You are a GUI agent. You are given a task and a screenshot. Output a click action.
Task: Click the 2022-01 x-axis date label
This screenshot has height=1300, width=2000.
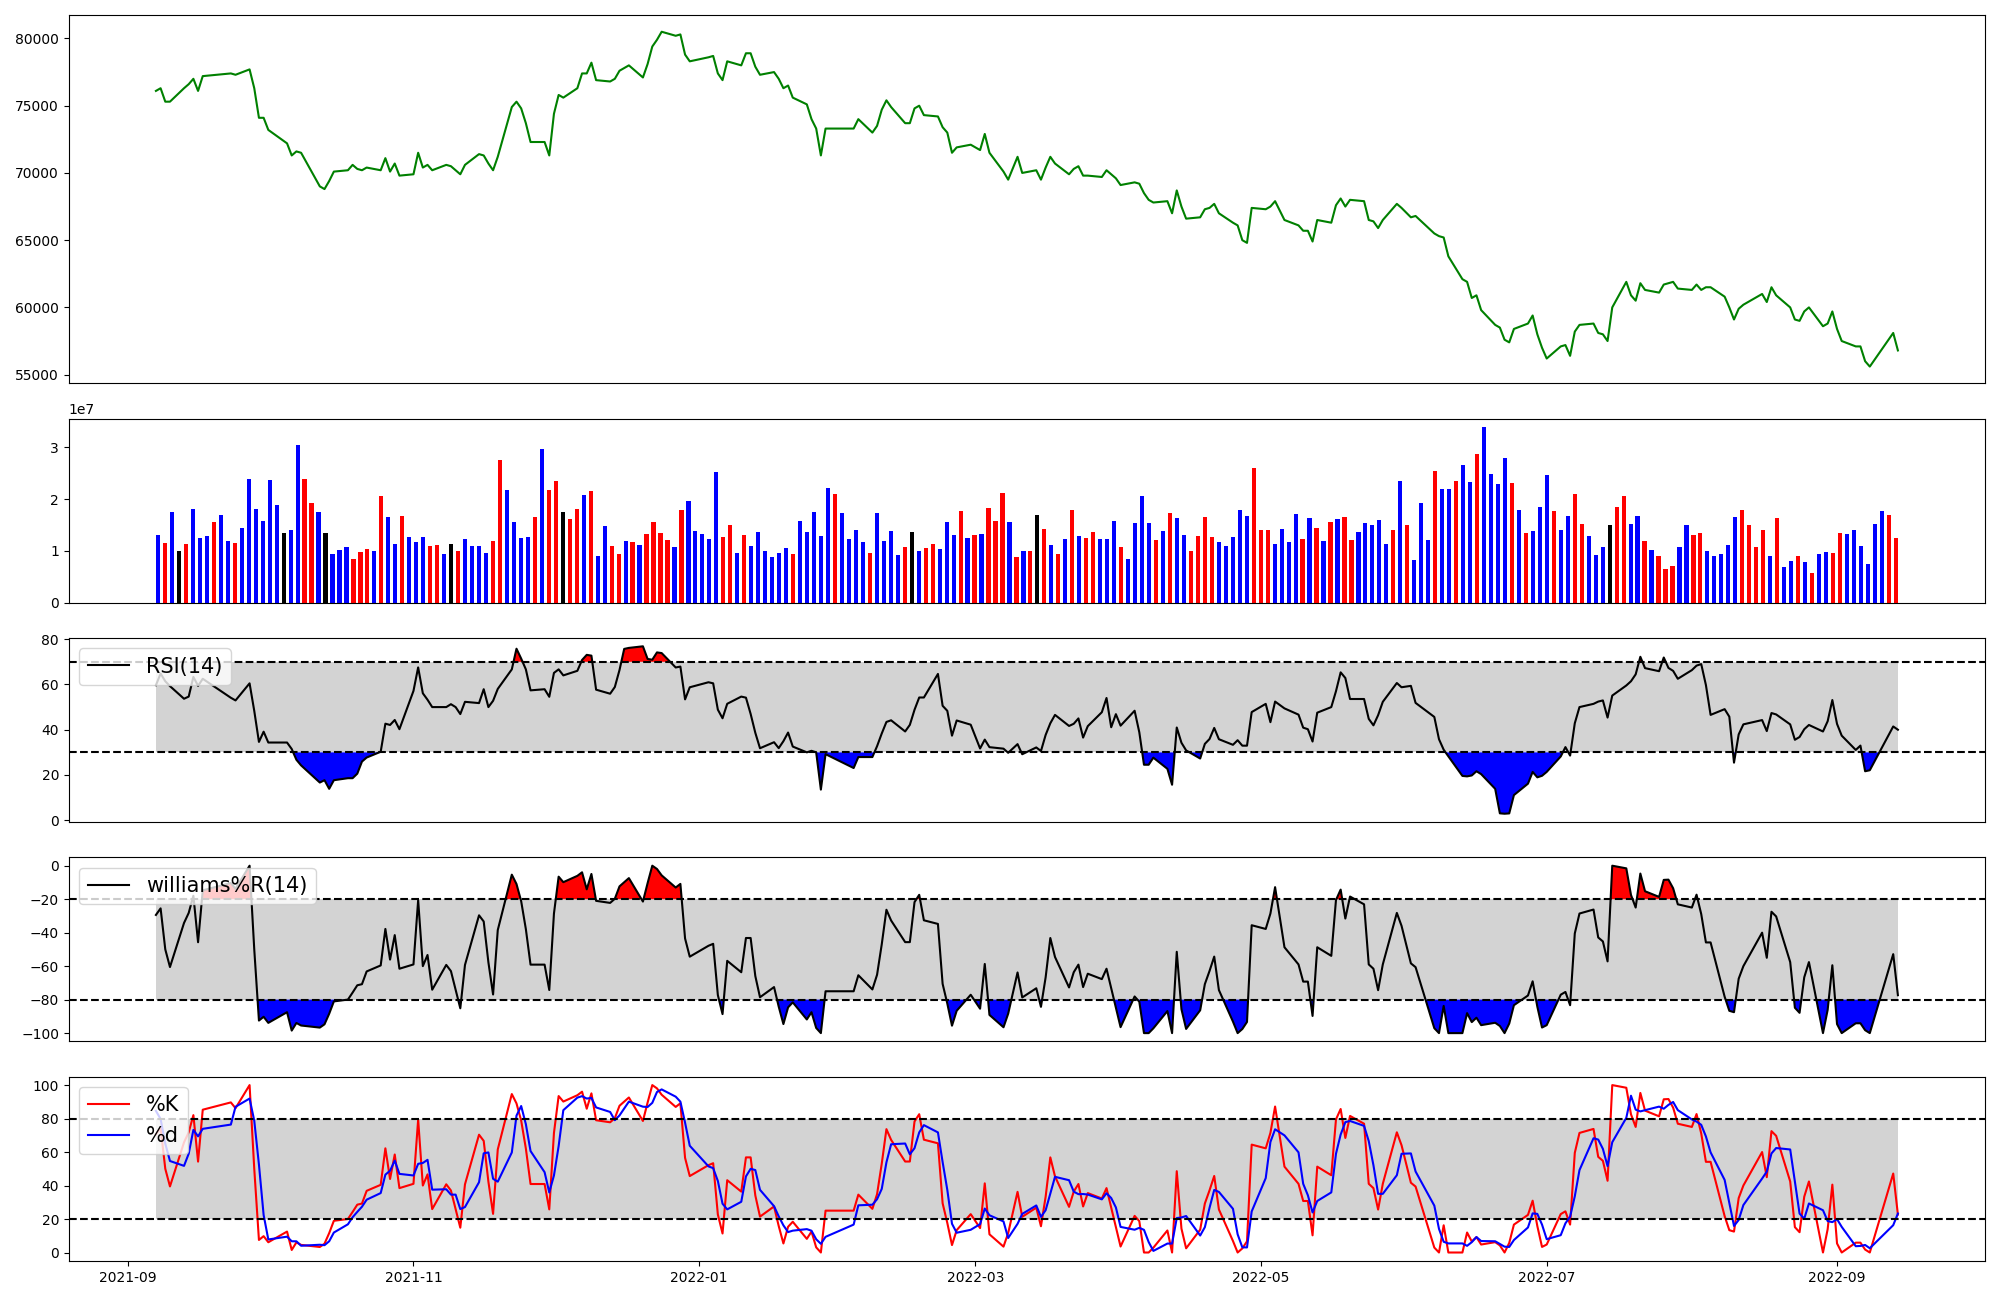coord(698,1277)
